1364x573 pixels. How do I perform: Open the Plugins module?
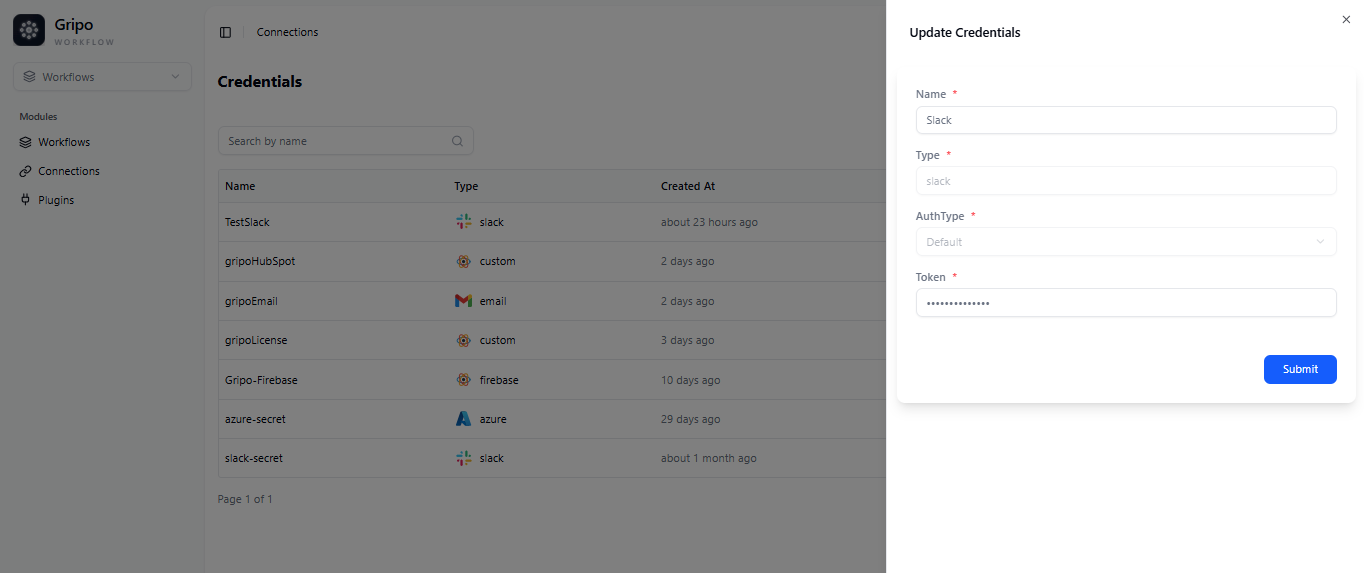56,200
